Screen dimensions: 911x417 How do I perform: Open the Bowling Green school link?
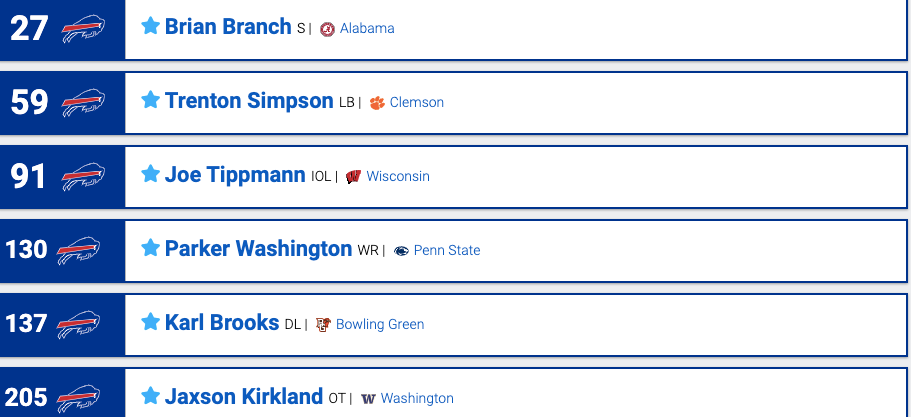[380, 325]
